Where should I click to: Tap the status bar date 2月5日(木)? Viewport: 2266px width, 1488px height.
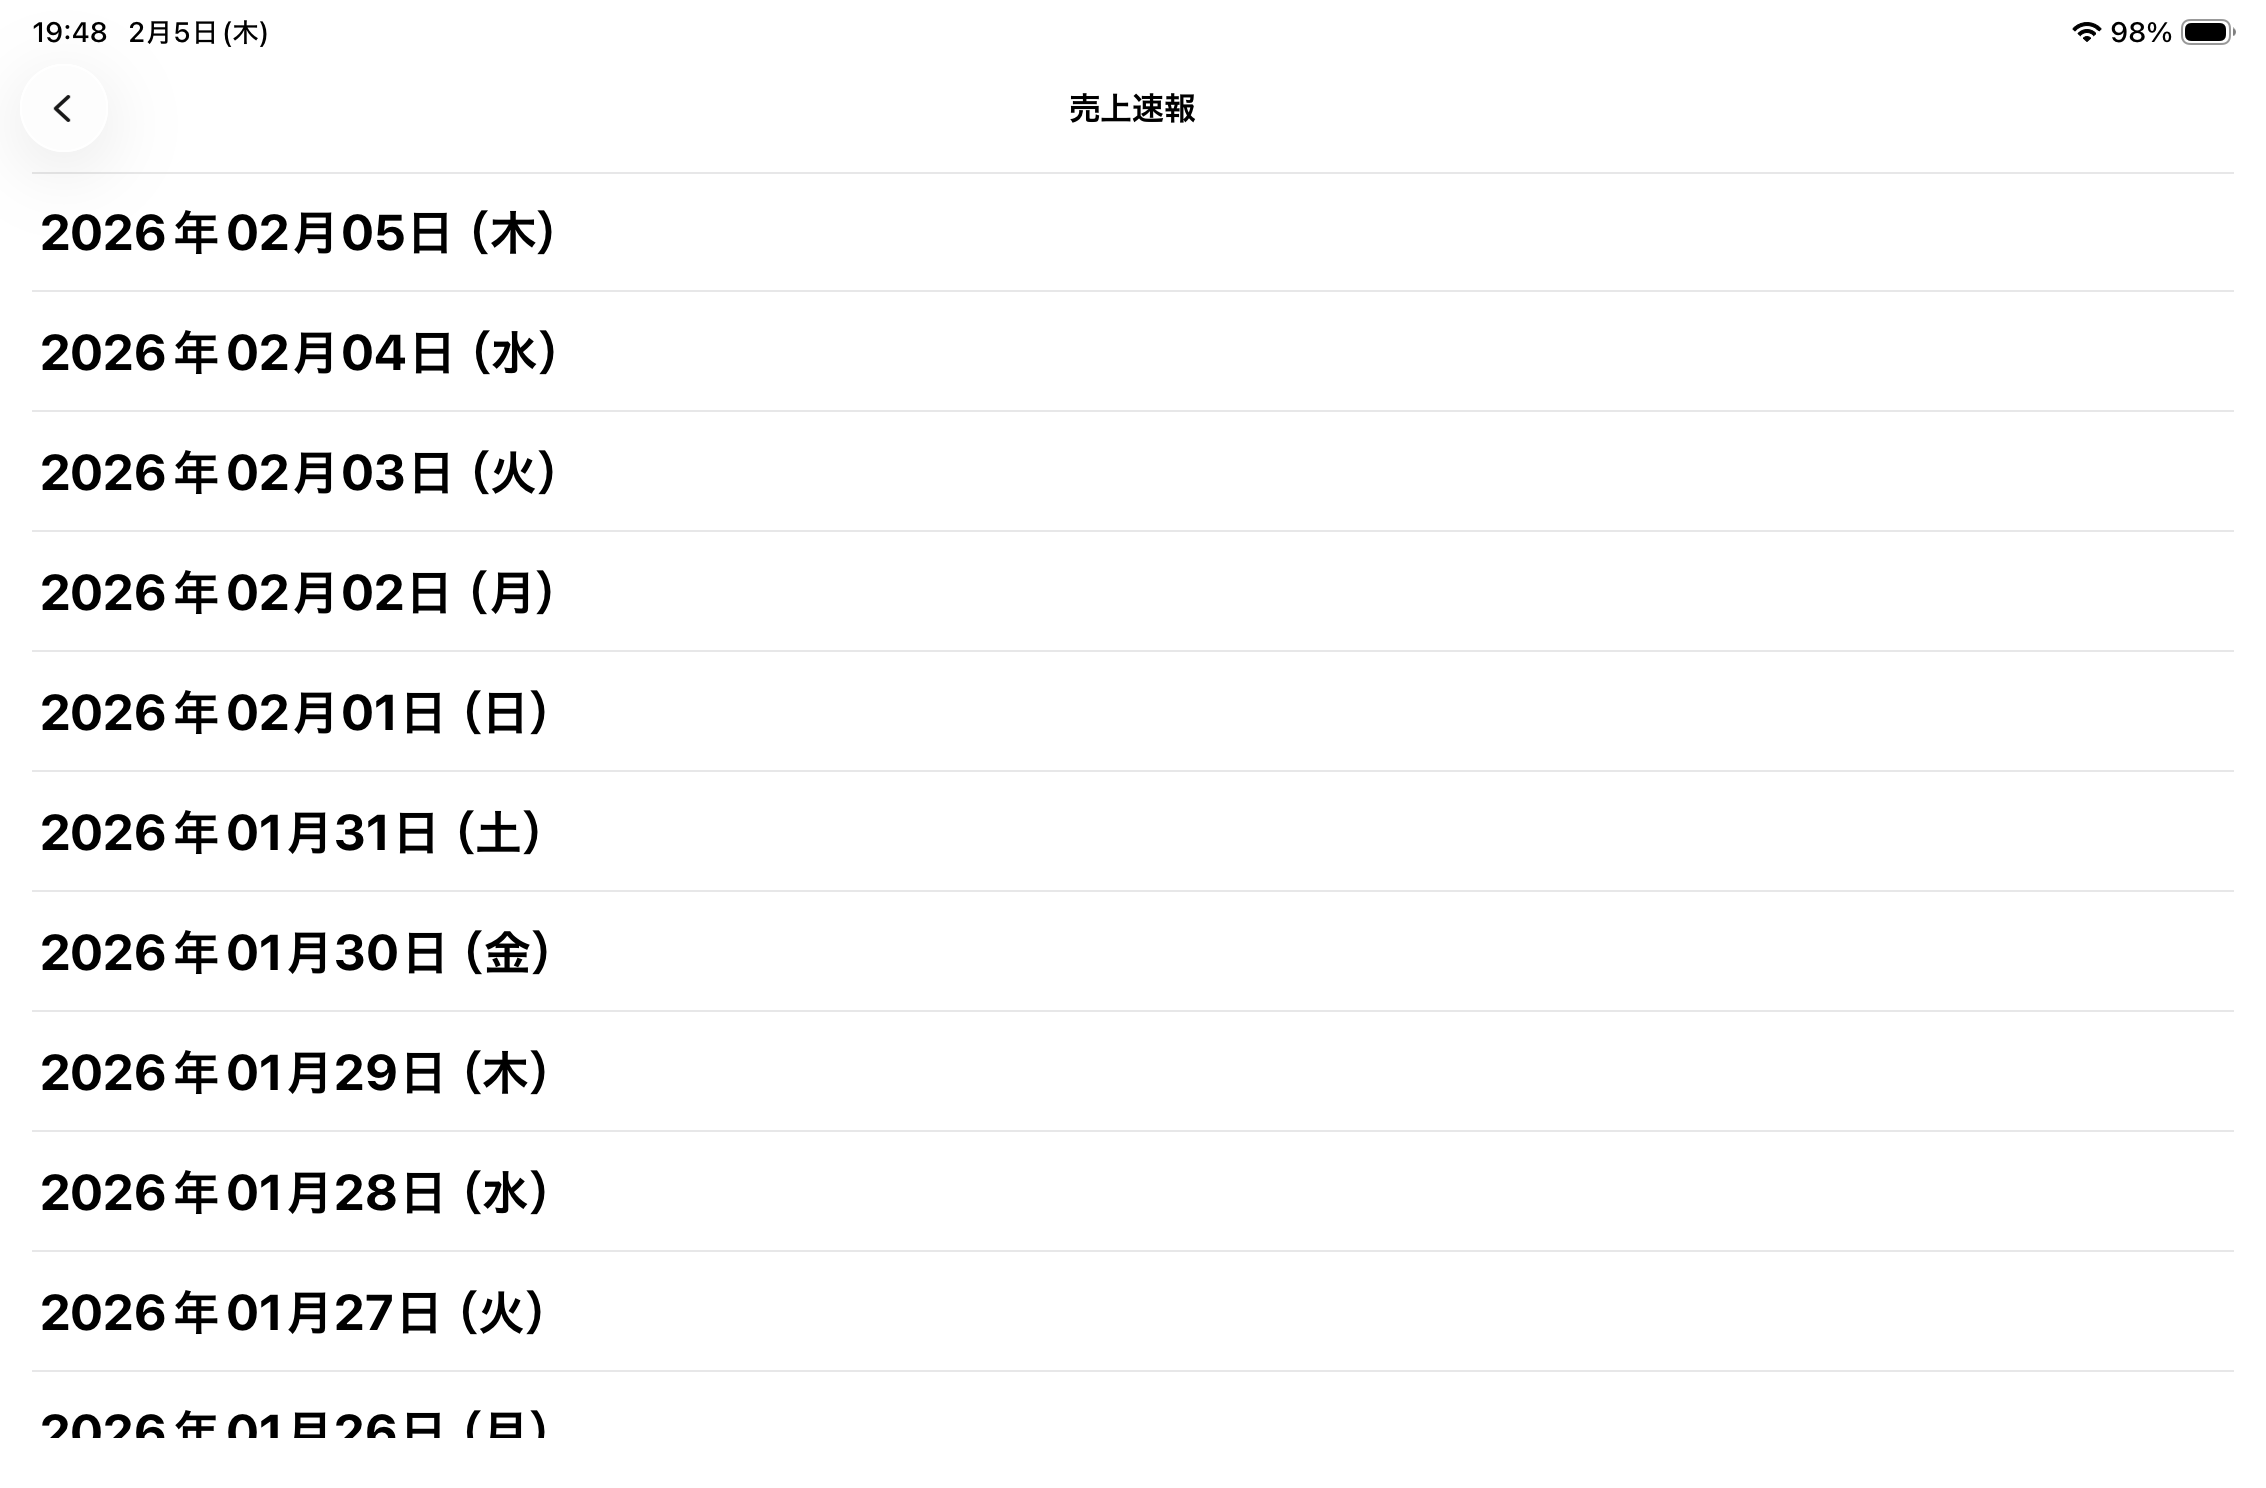pos(198,33)
